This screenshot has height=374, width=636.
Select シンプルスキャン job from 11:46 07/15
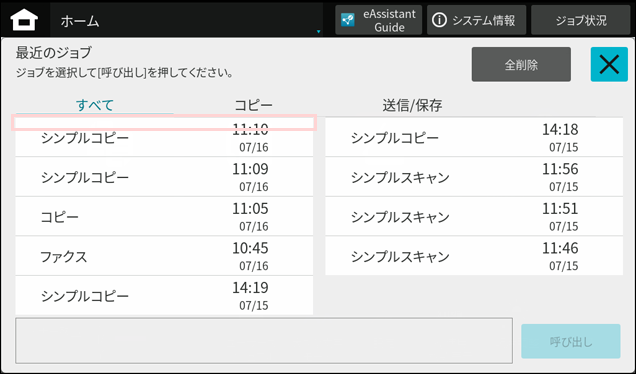click(474, 256)
